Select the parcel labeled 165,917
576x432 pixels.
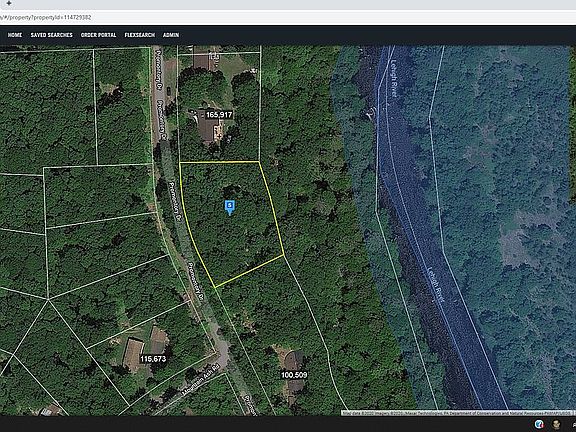pyautogui.click(x=219, y=115)
